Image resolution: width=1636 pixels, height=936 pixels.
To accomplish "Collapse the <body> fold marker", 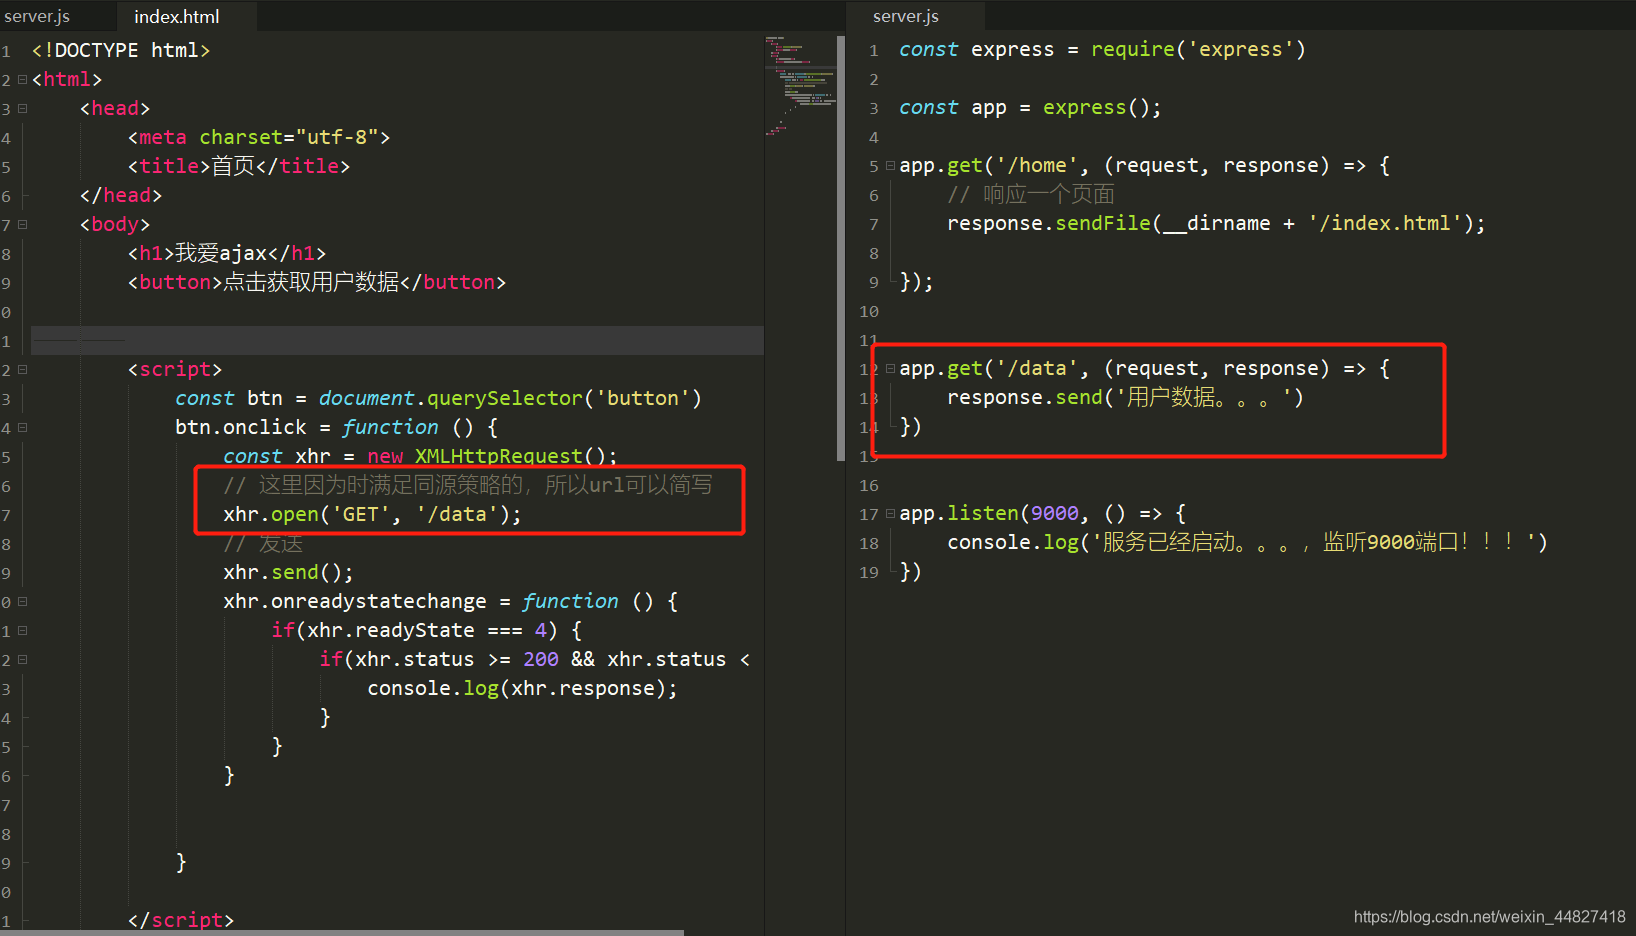I will pos(22,224).
